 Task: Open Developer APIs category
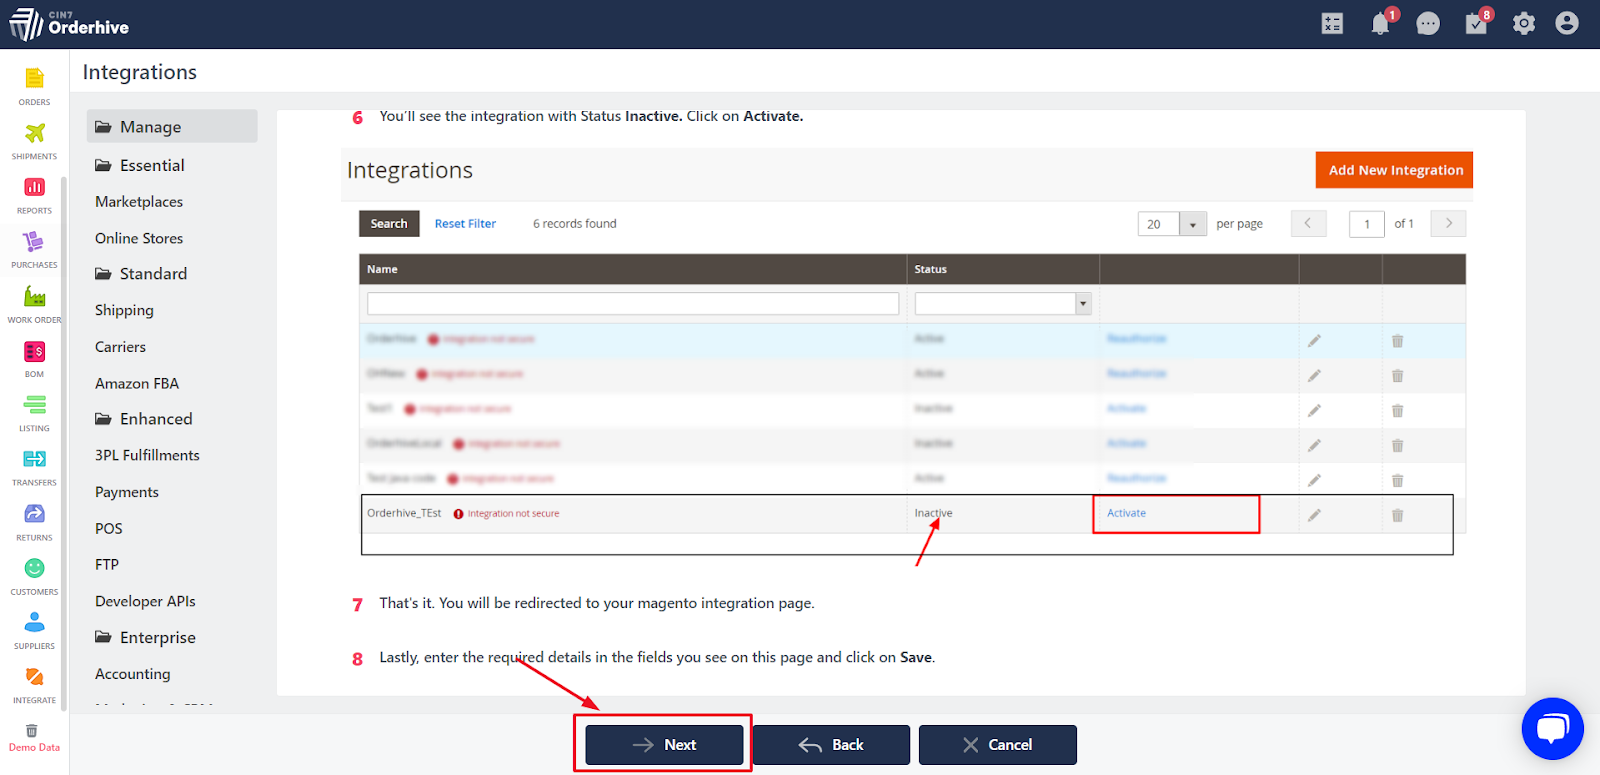coord(145,601)
